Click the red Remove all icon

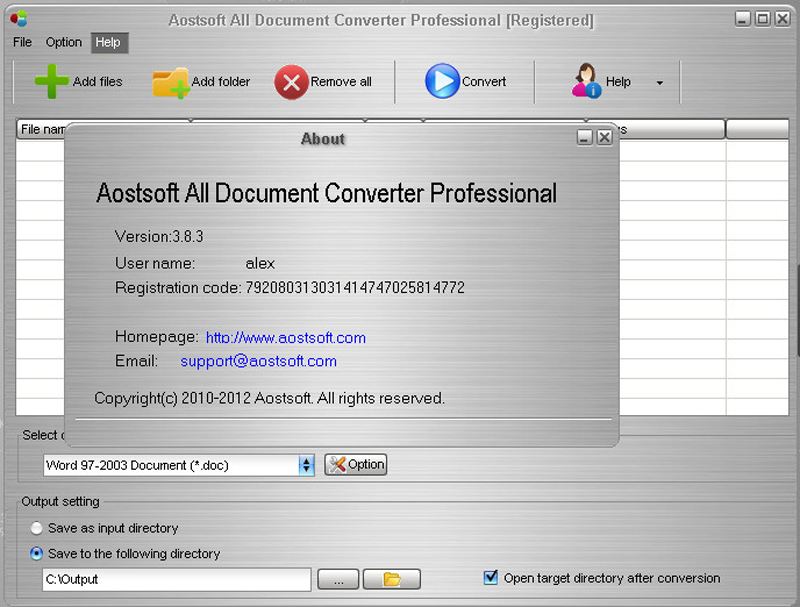291,82
